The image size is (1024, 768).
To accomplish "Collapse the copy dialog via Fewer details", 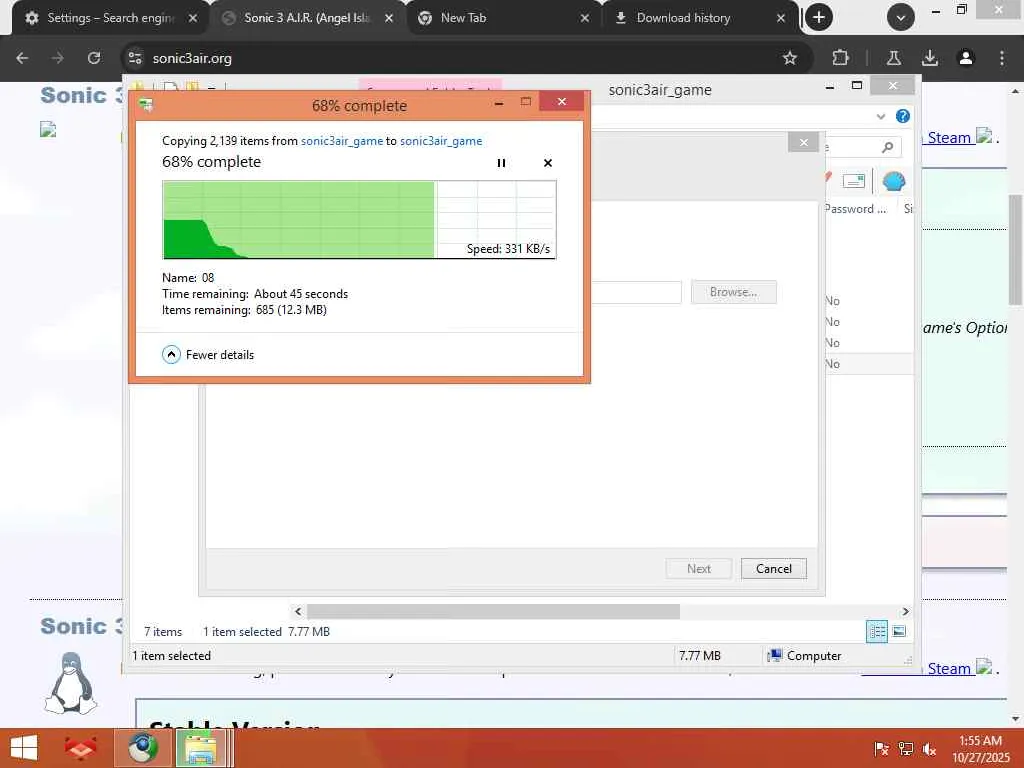I will [208, 355].
